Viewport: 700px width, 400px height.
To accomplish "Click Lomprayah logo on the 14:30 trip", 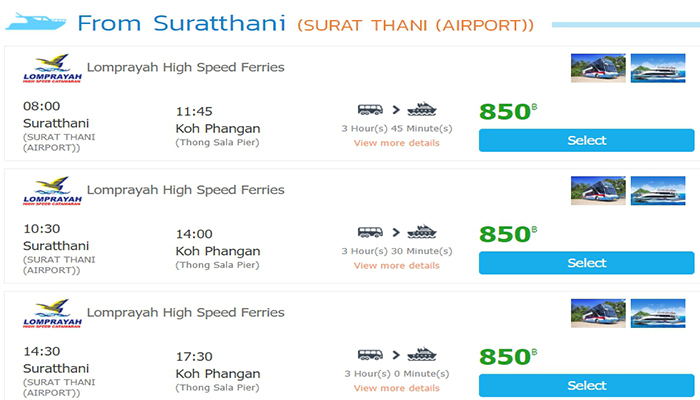I will (50, 315).
